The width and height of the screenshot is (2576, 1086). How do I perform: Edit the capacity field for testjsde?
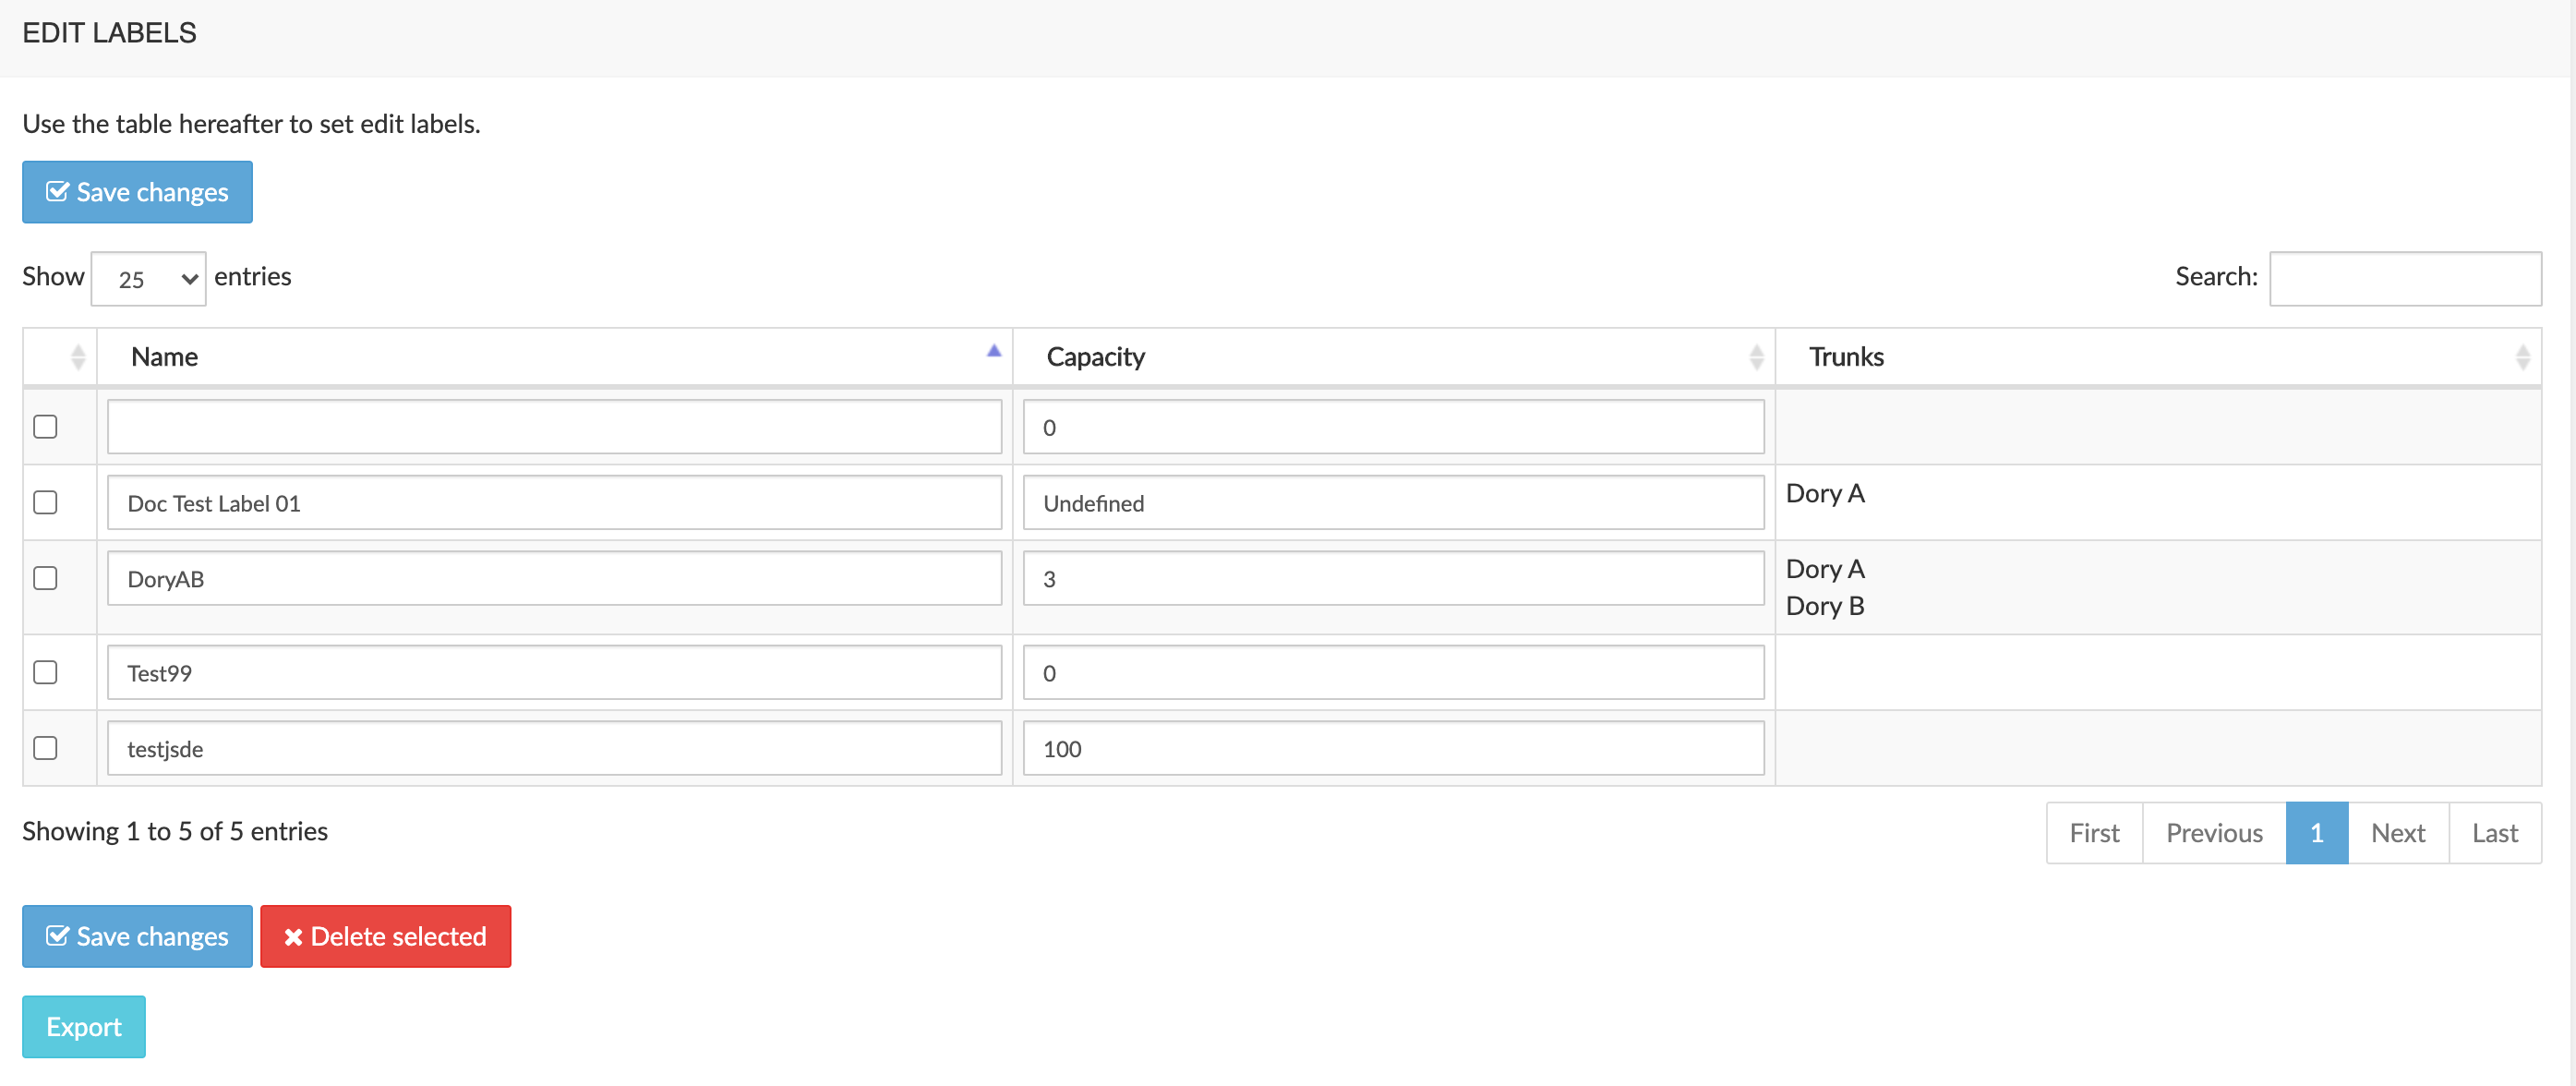1391,748
